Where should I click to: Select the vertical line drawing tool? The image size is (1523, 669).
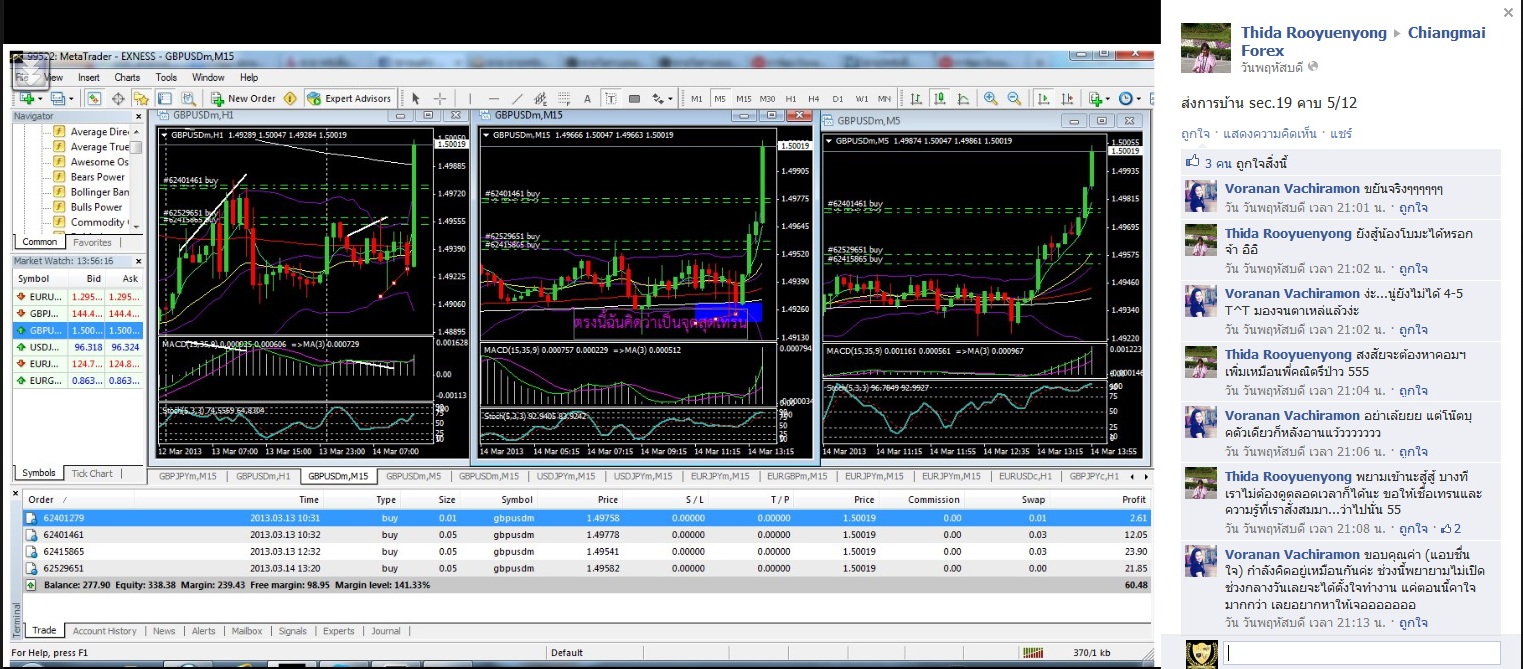468,98
